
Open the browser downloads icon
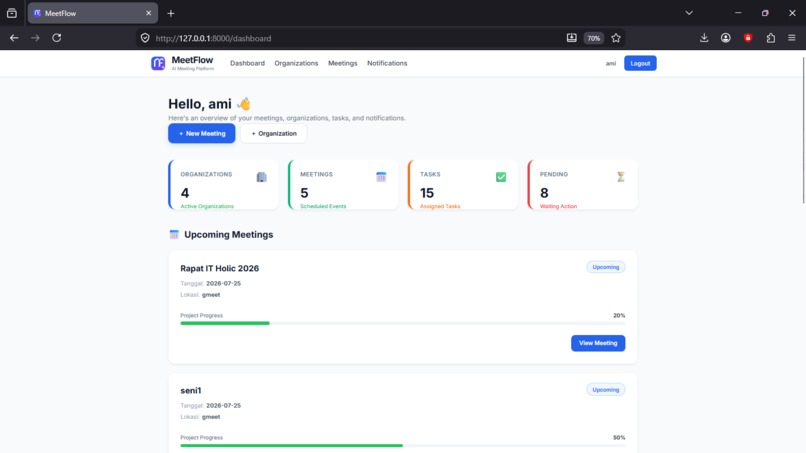click(x=704, y=38)
